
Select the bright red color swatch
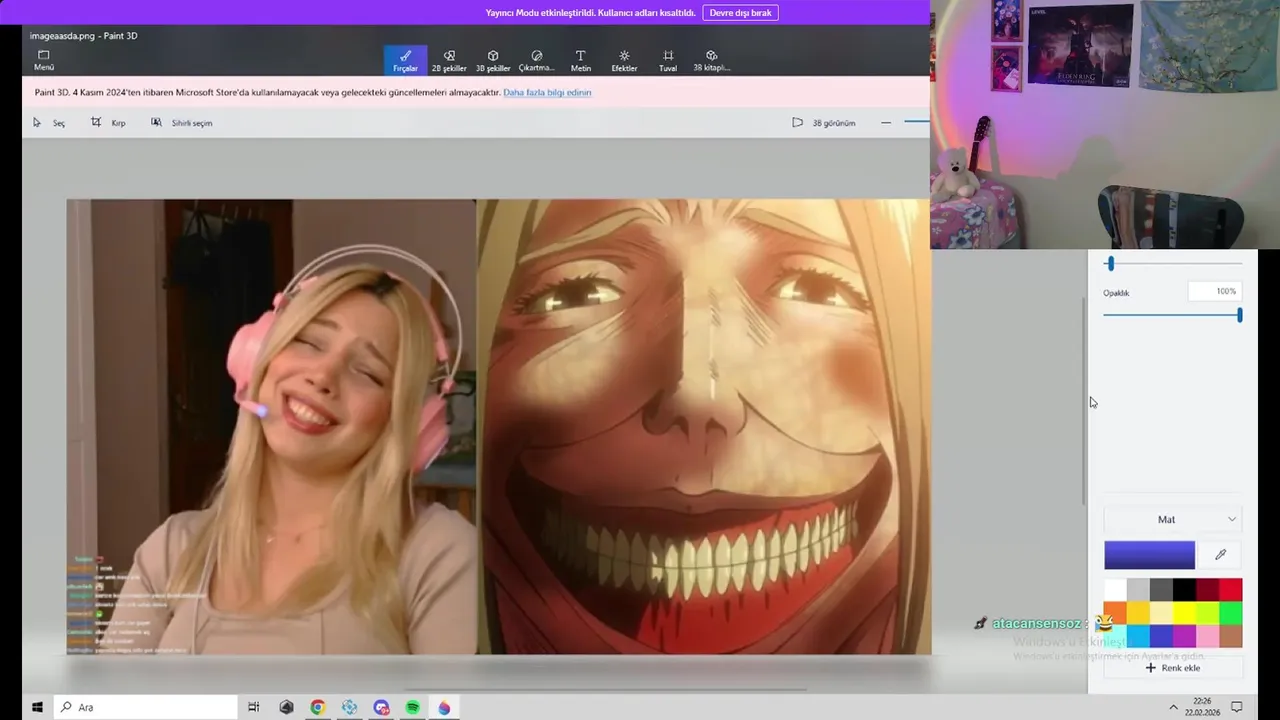tap(1230, 589)
